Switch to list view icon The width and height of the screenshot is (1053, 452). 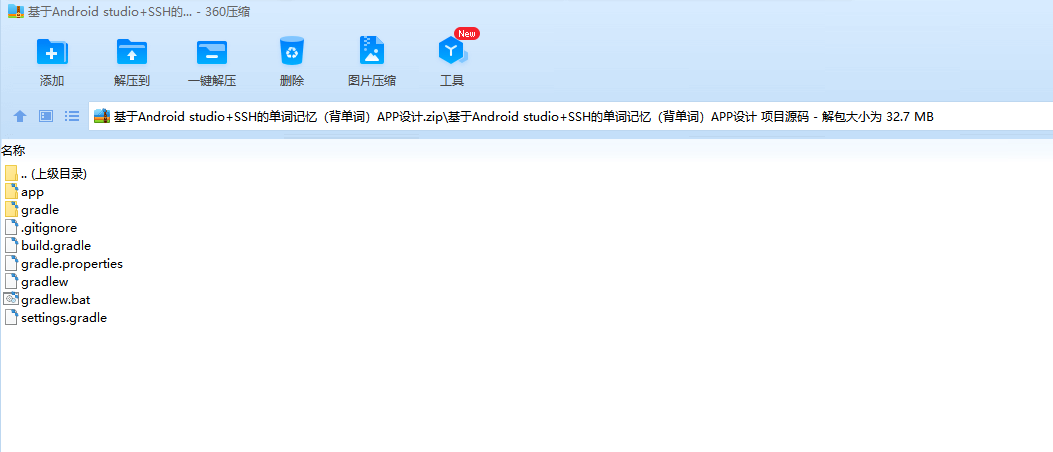point(72,116)
